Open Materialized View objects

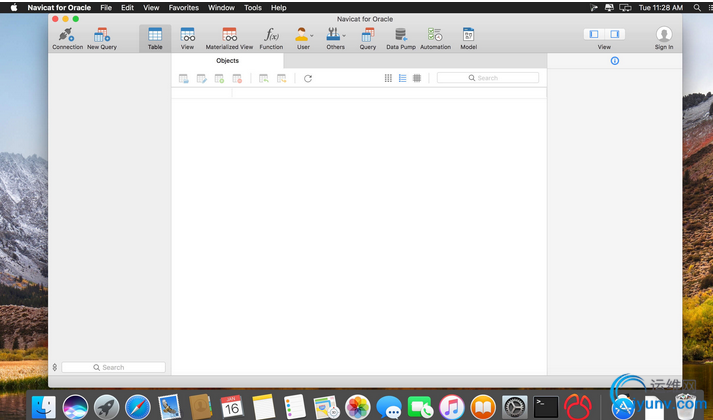229,38
